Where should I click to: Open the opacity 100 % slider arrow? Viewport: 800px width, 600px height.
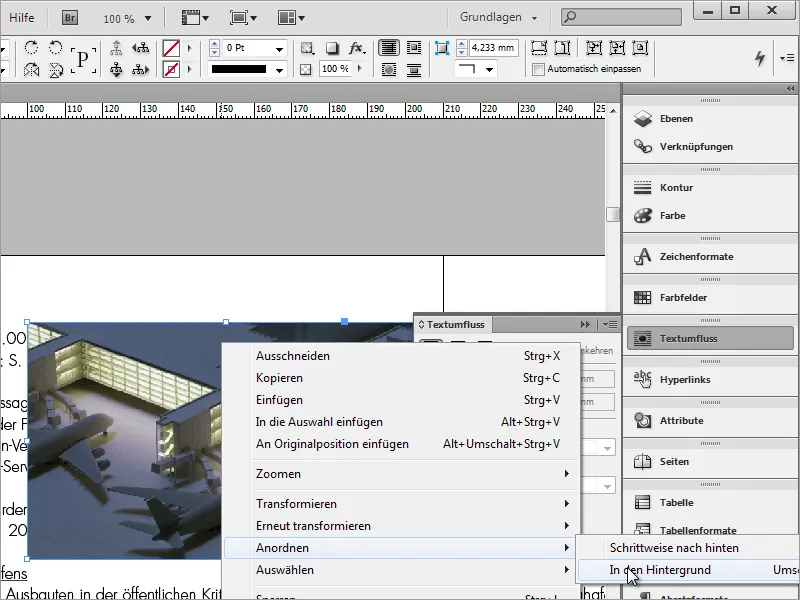click(x=360, y=69)
